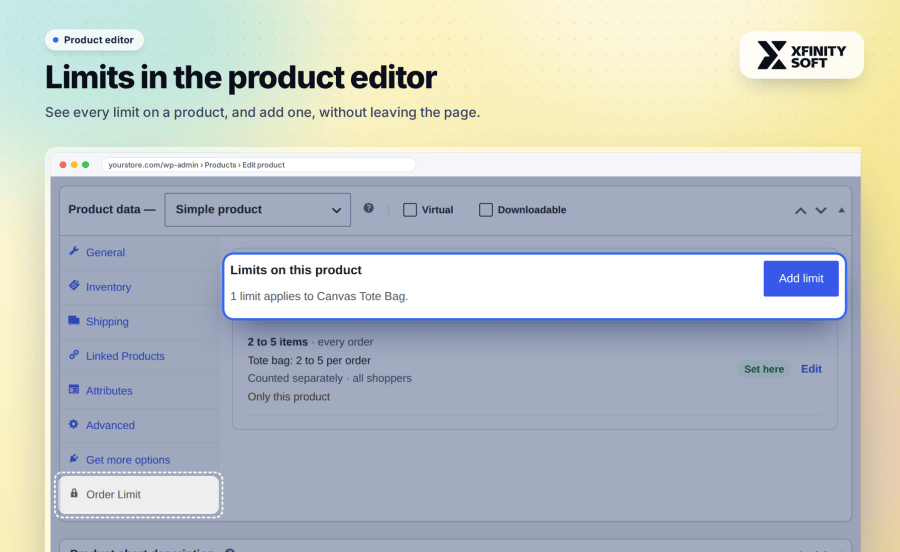
Task: Click Edit on the tote bag limit
Action: click(x=811, y=369)
